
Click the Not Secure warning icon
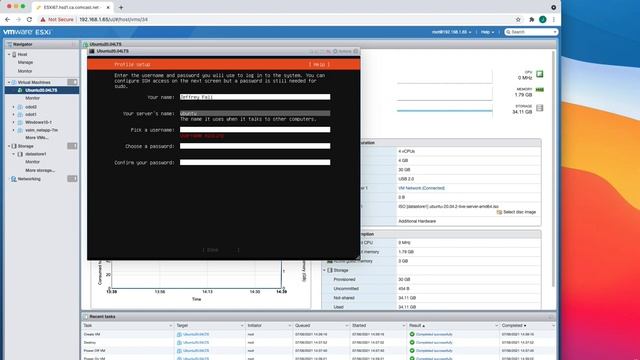42,19
